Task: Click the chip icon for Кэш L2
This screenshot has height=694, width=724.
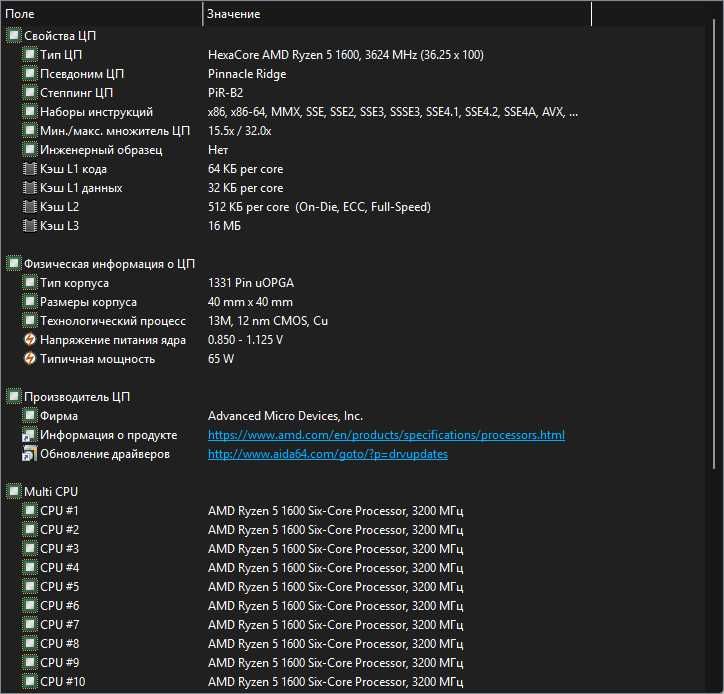Action: 29,206
